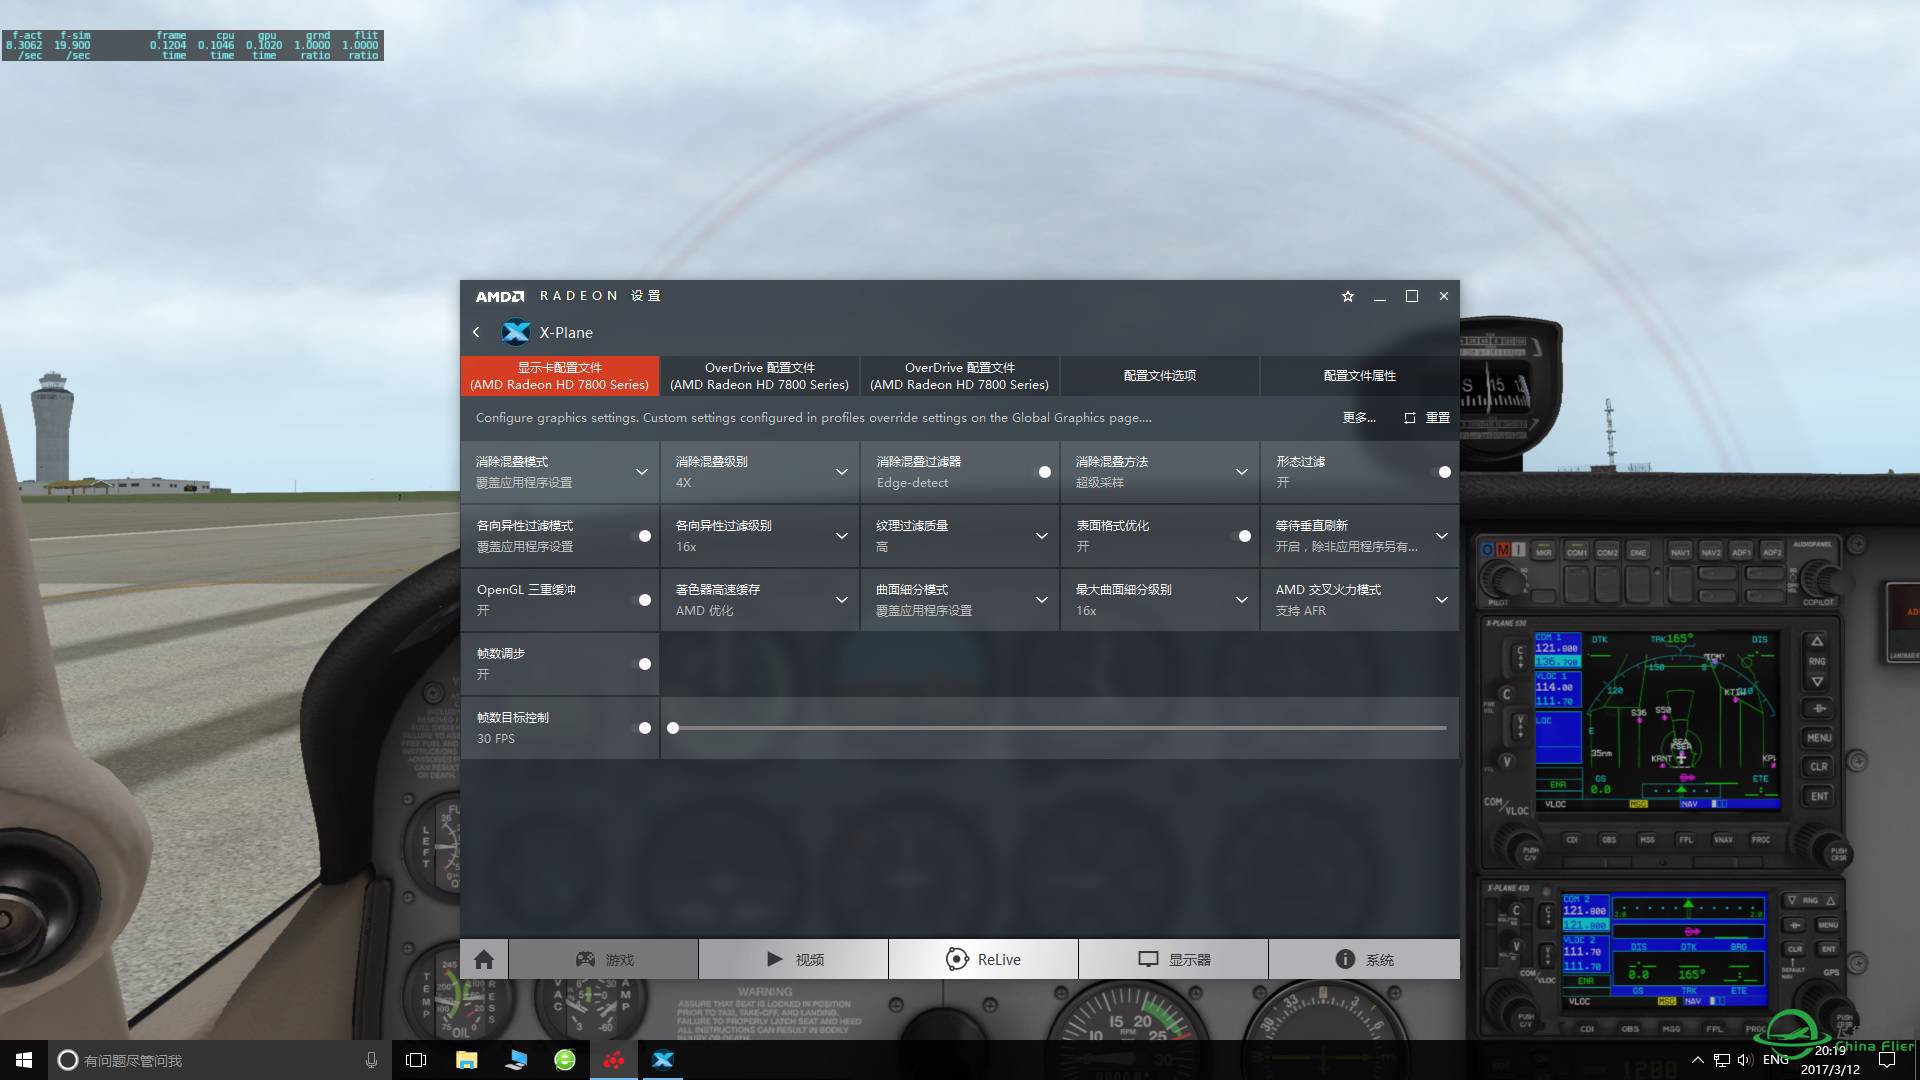The image size is (1920, 1080).
Task: Toggle 形态过滤 morphological filtering switch
Action: (1444, 472)
